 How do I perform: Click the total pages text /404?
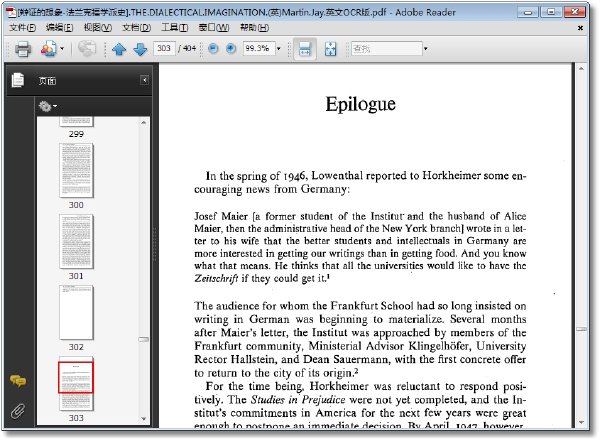pos(187,48)
